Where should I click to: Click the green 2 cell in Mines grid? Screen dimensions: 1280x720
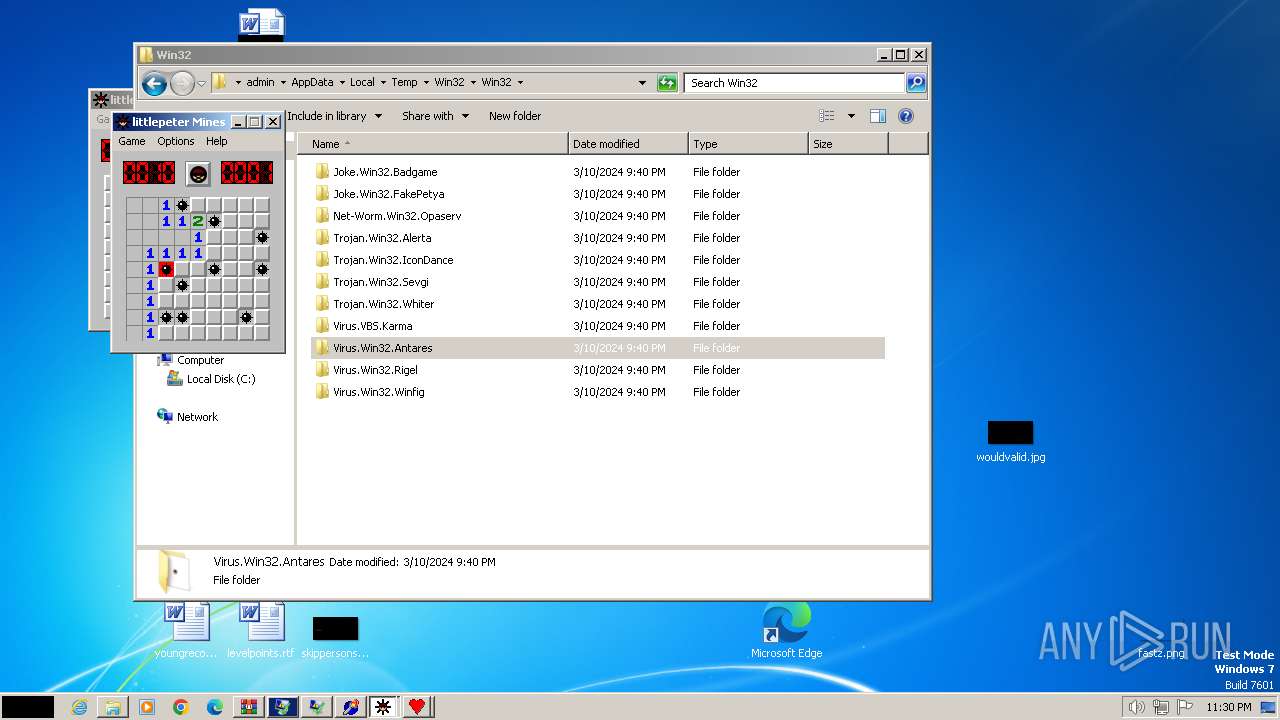coord(198,221)
